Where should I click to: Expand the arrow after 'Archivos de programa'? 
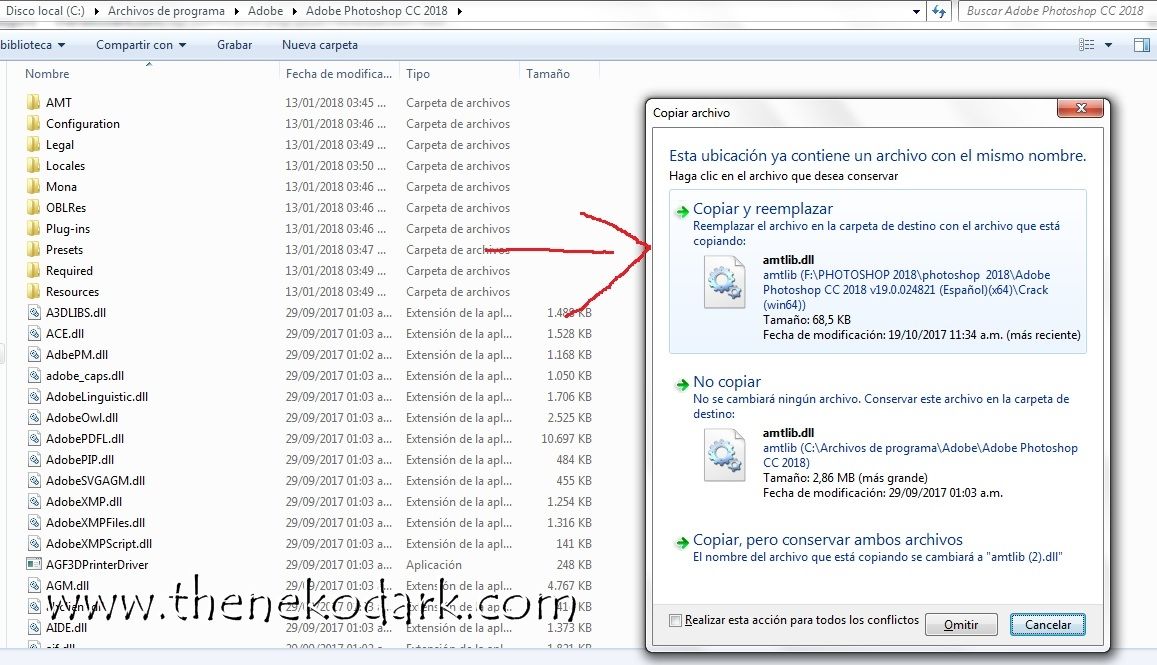click(237, 11)
